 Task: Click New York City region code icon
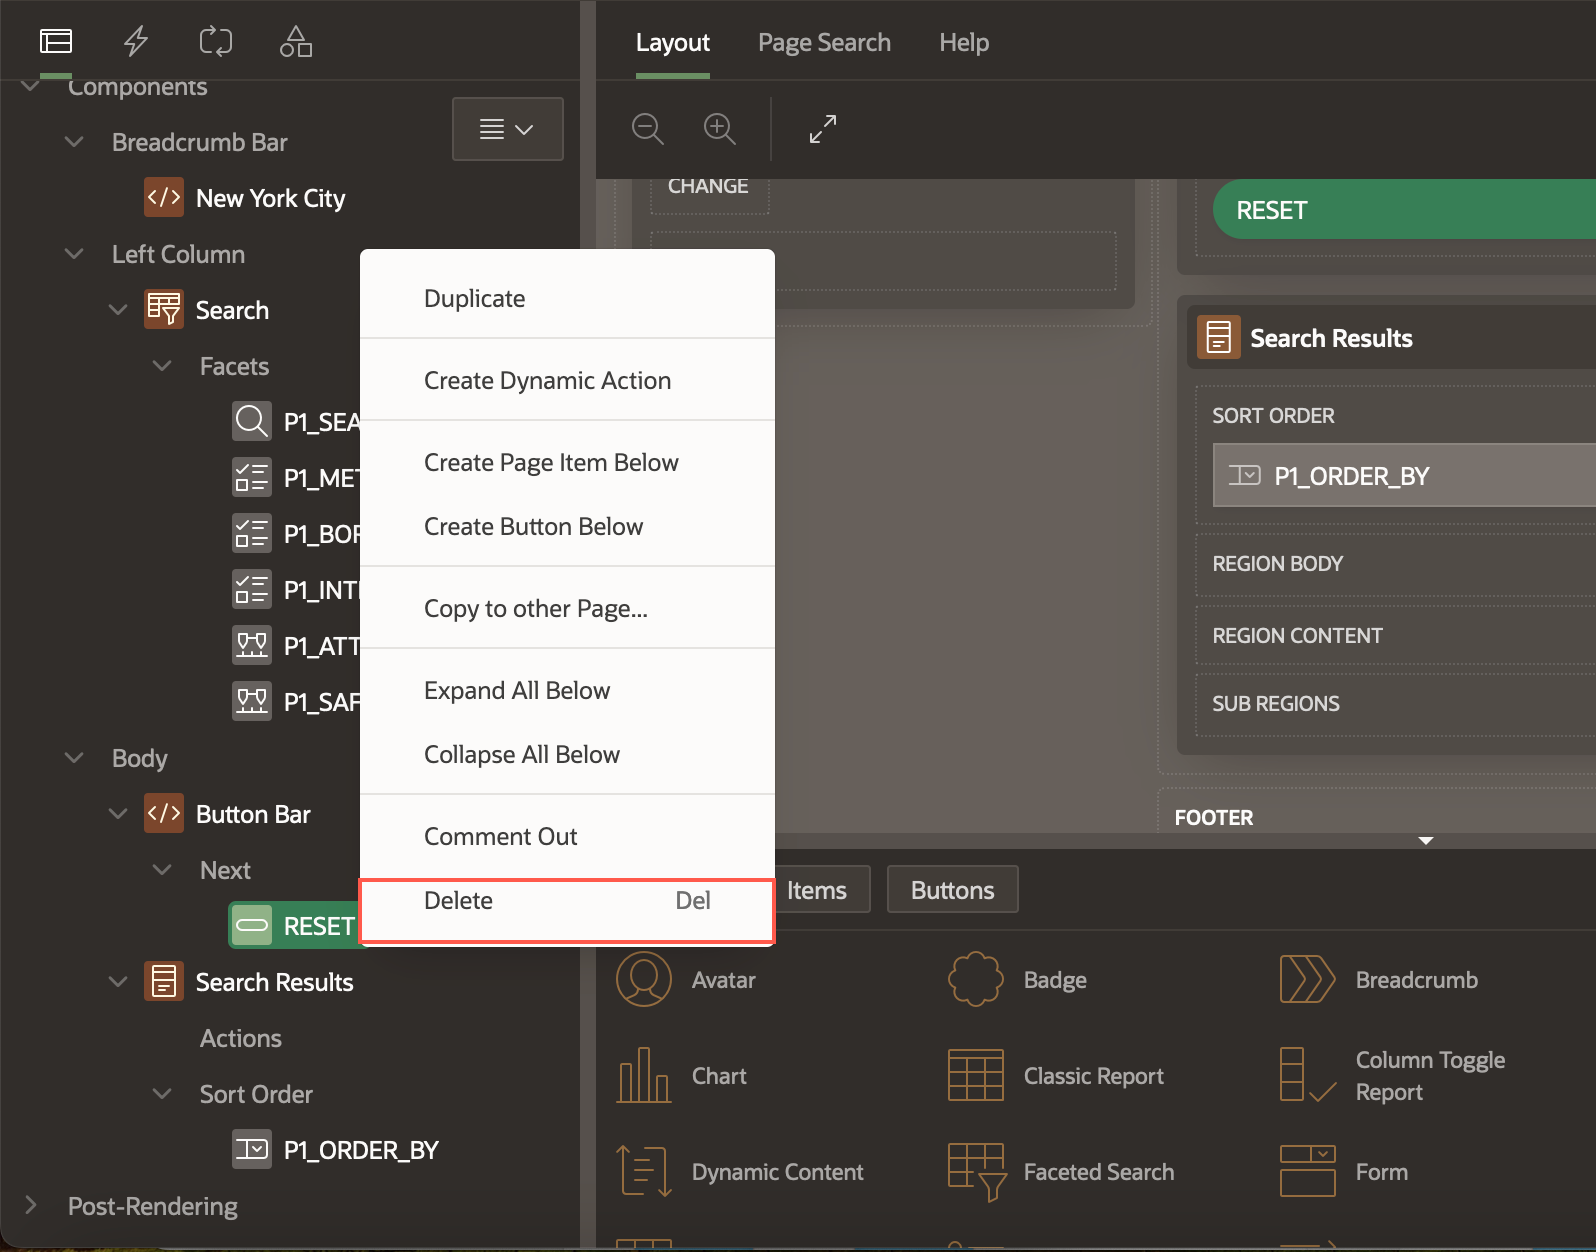[164, 198]
